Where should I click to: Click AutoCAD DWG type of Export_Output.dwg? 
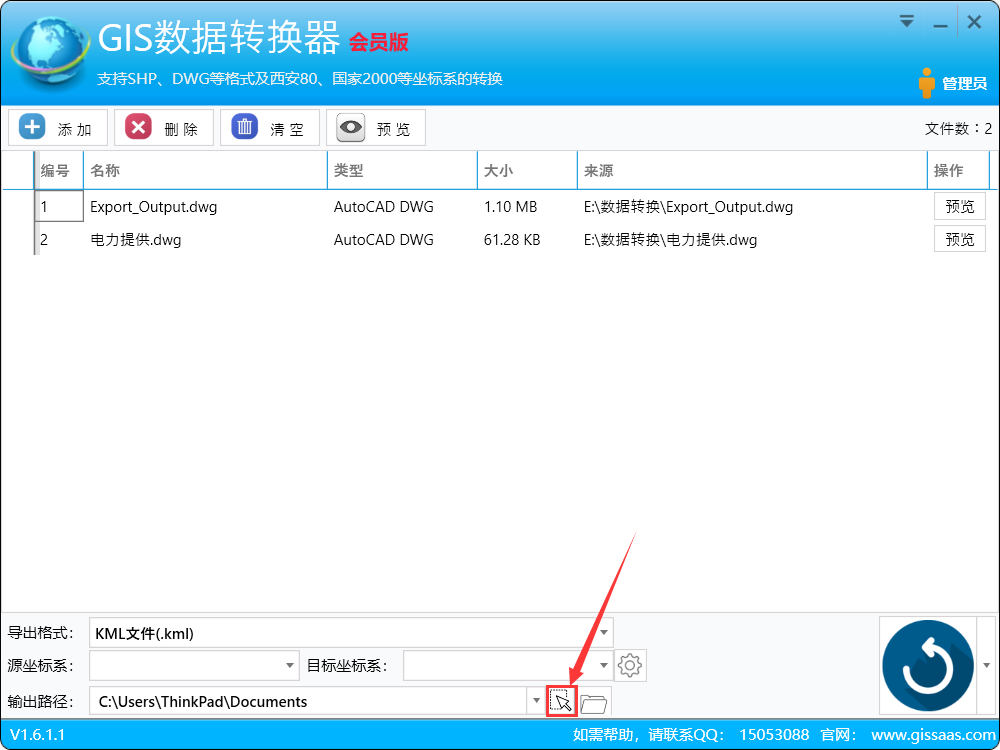[383, 207]
